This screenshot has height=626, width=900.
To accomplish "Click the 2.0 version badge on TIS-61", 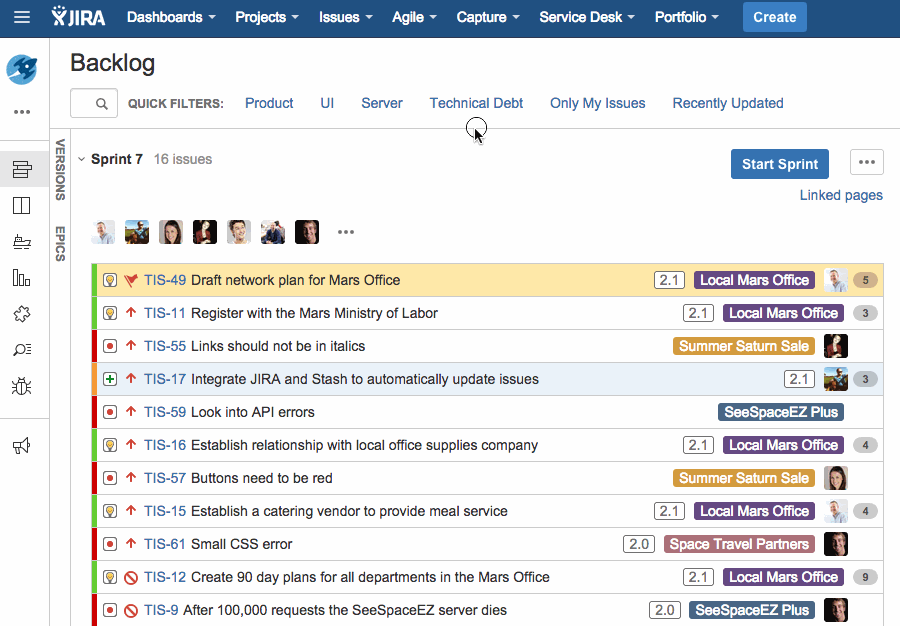I will (x=639, y=545).
